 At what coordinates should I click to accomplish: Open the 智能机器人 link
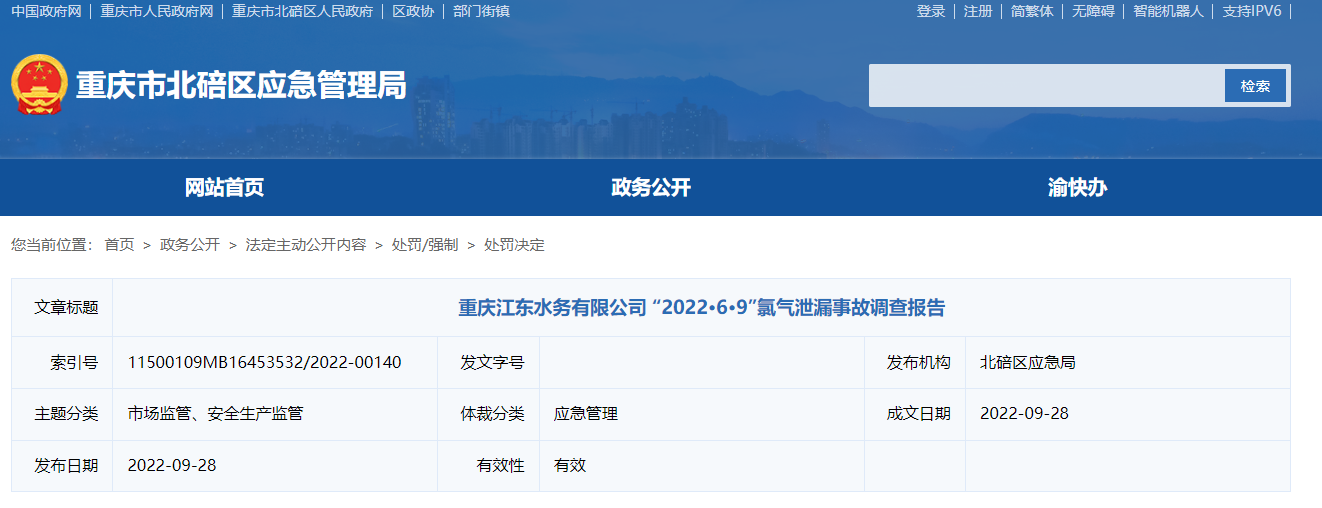tap(1168, 11)
